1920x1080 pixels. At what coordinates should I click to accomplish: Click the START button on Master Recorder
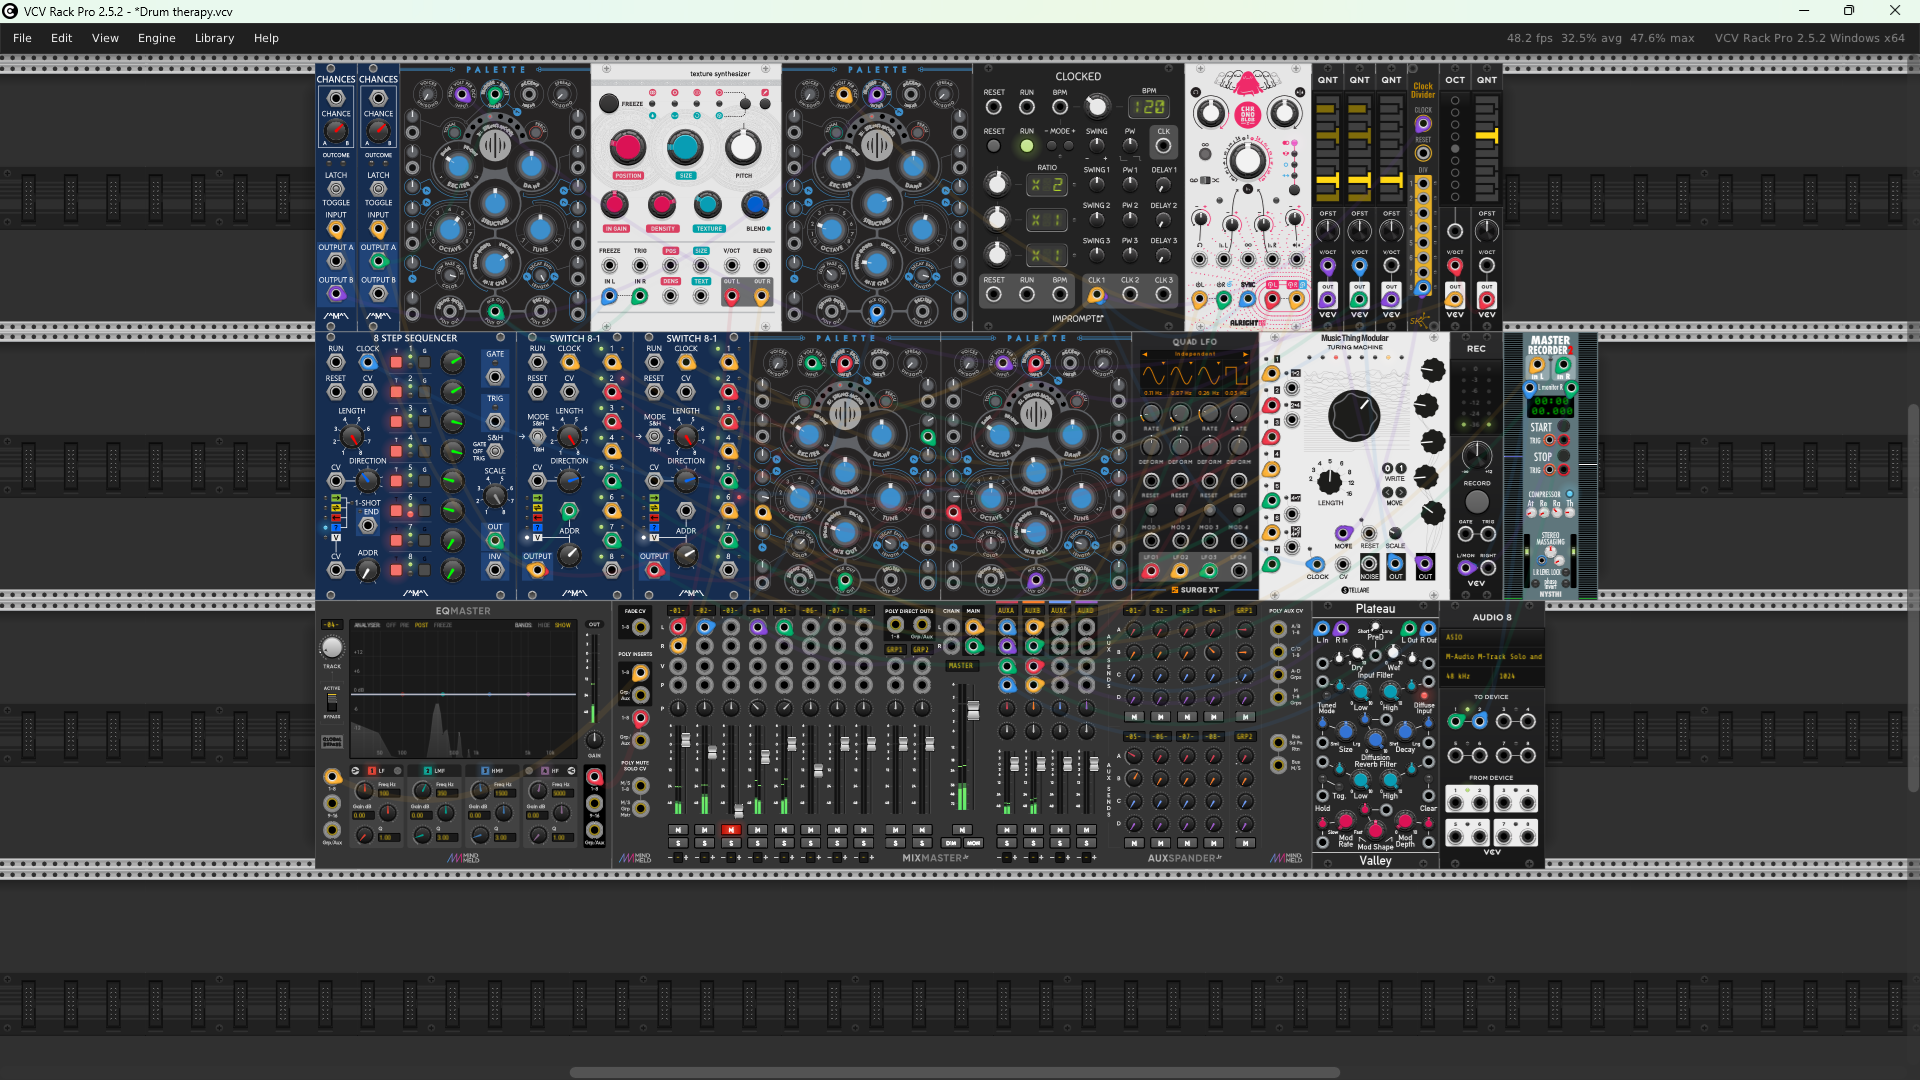pos(1563,427)
